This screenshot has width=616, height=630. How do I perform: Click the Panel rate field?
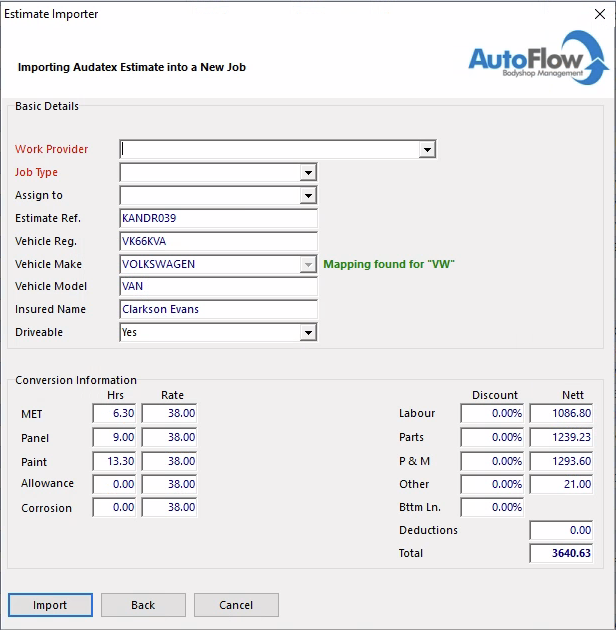coord(169,438)
